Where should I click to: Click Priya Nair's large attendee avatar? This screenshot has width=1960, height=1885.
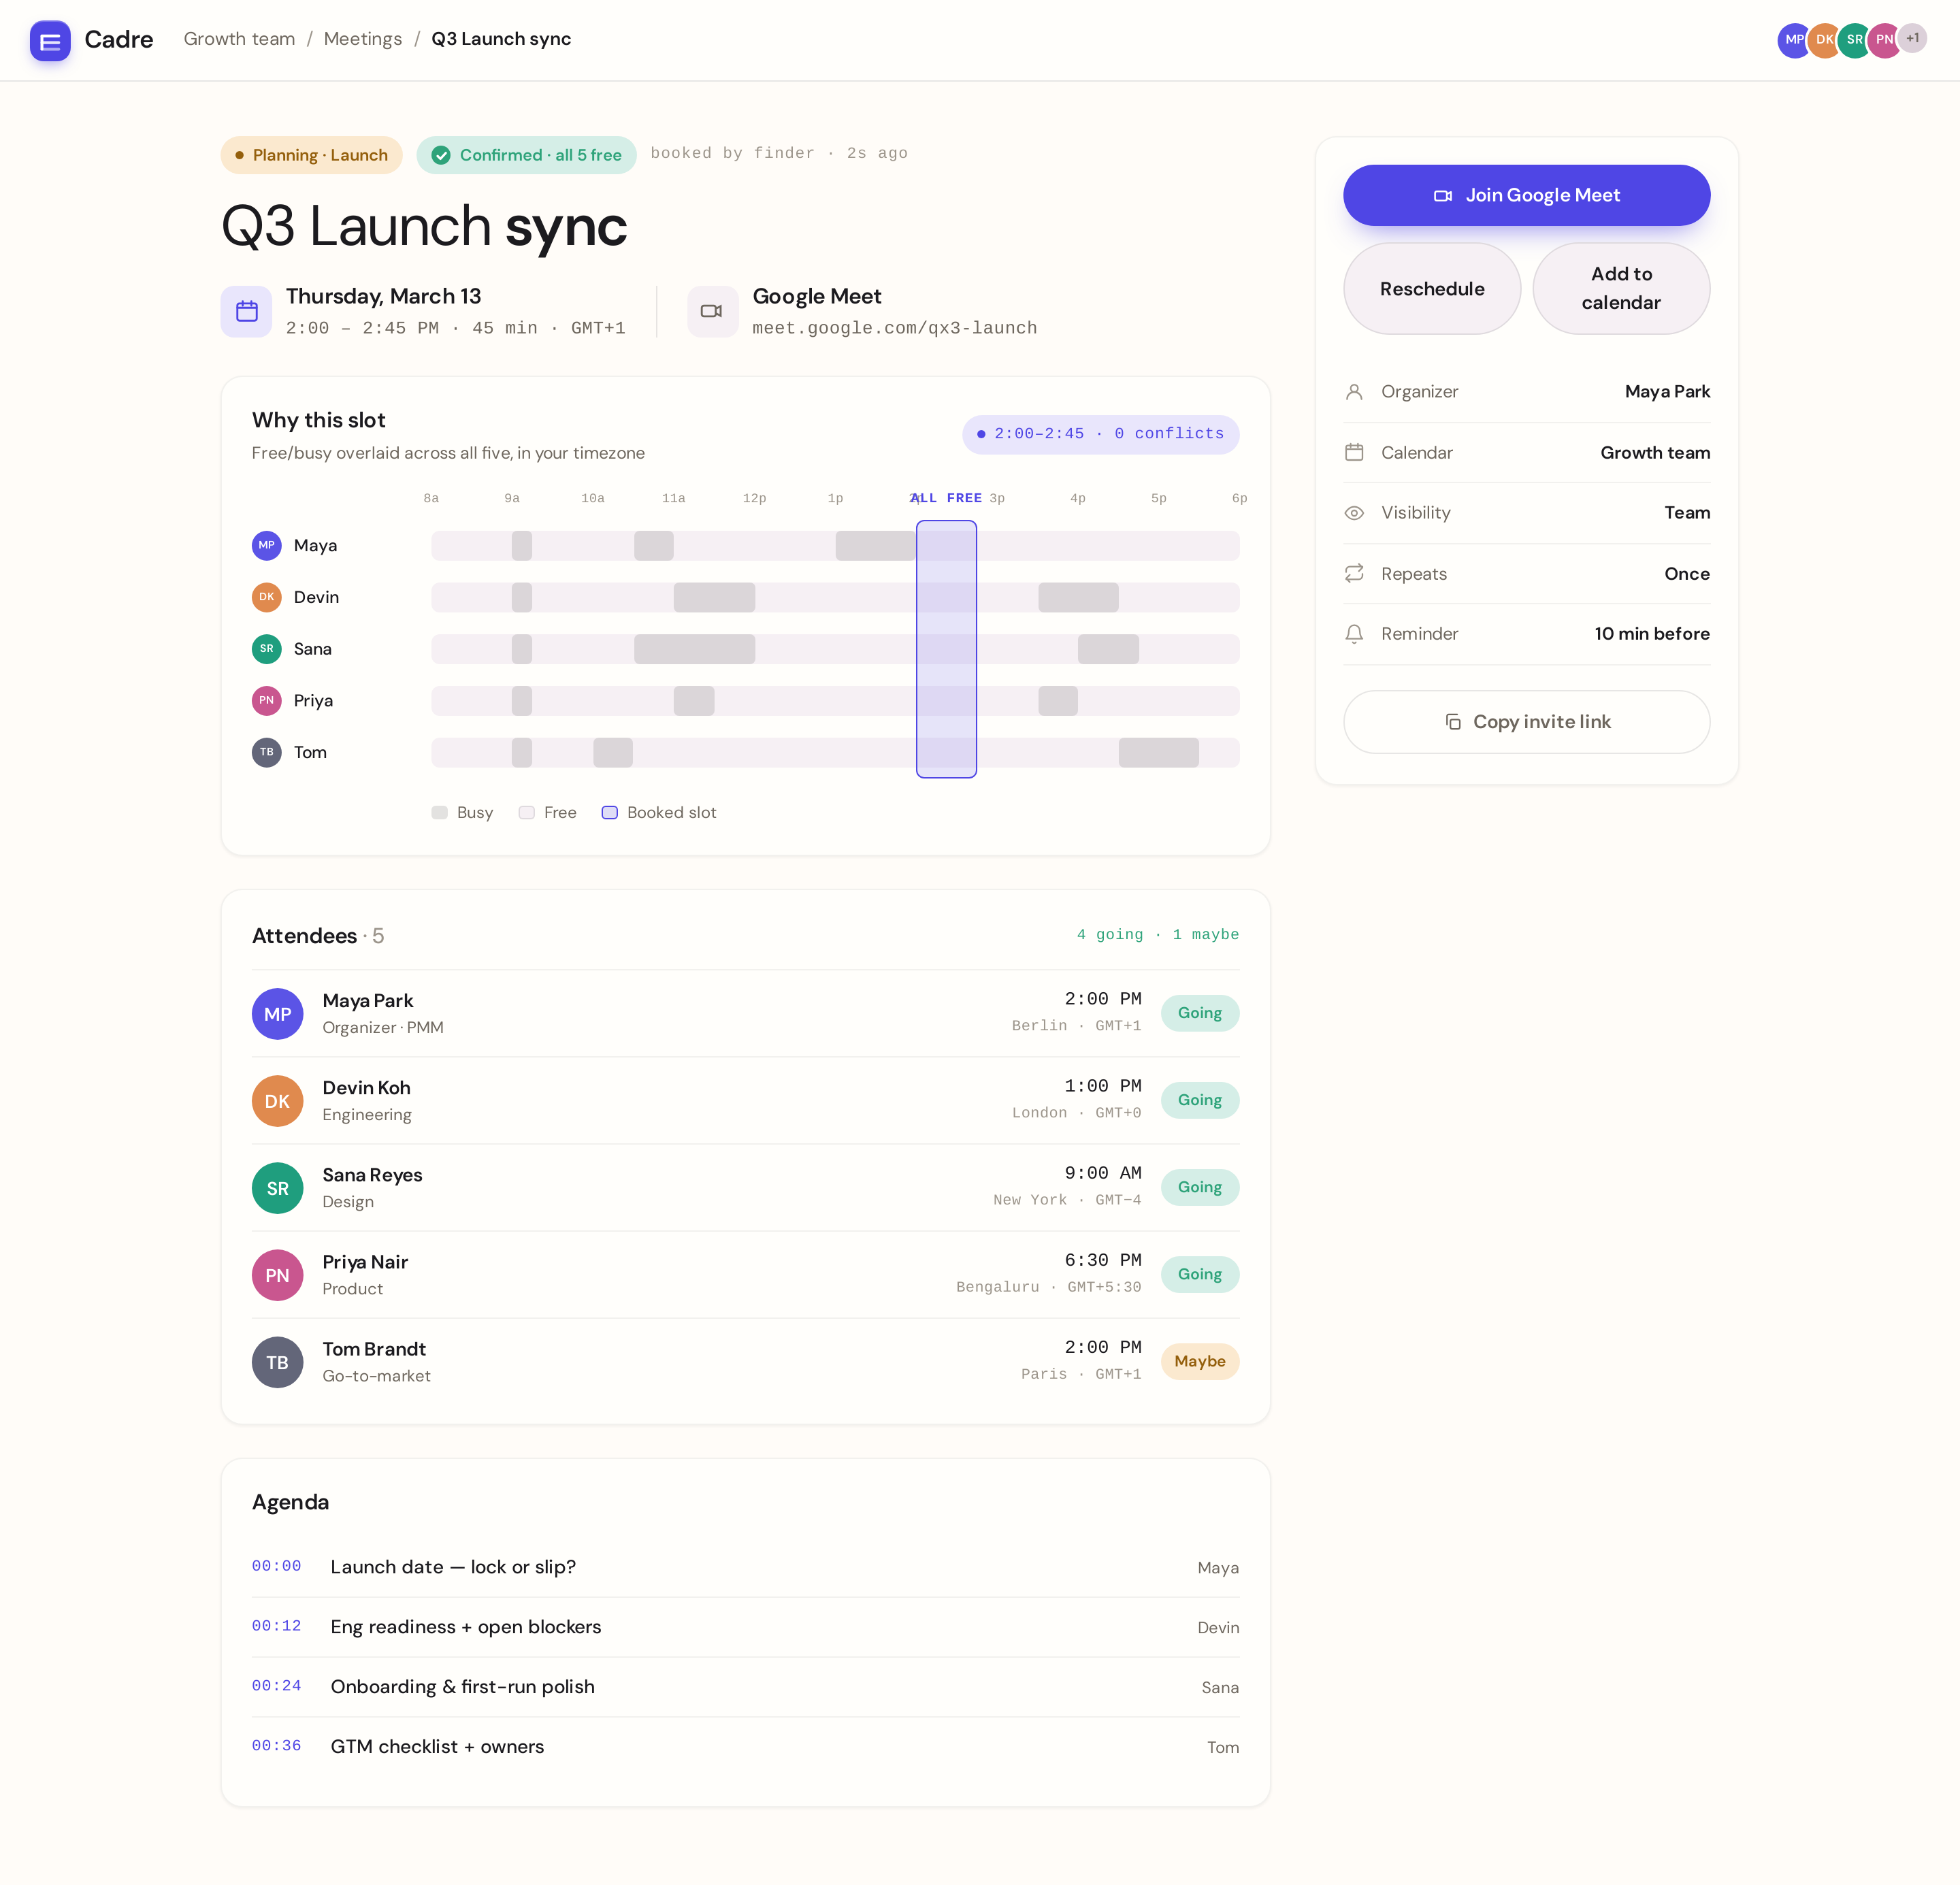click(x=277, y=1275)
